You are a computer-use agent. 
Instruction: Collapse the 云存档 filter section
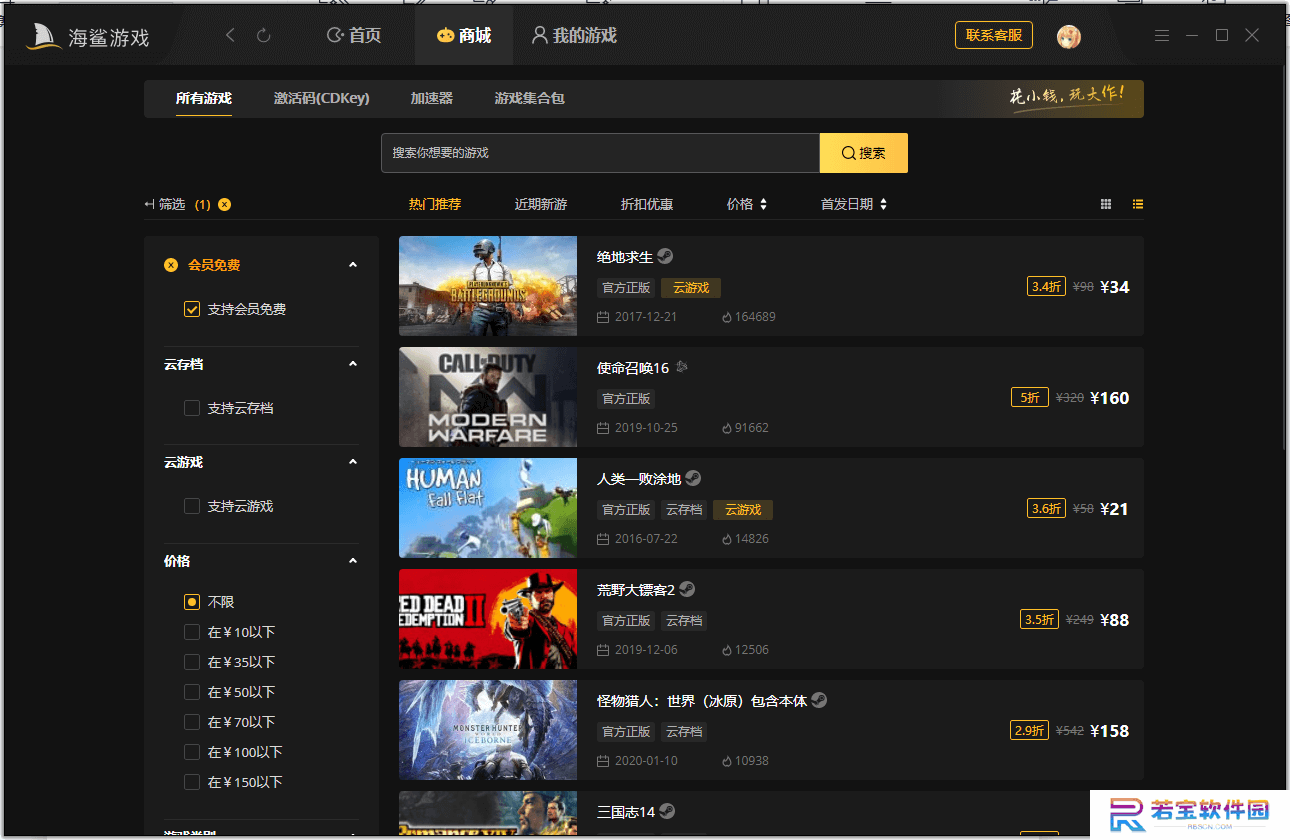353,364
